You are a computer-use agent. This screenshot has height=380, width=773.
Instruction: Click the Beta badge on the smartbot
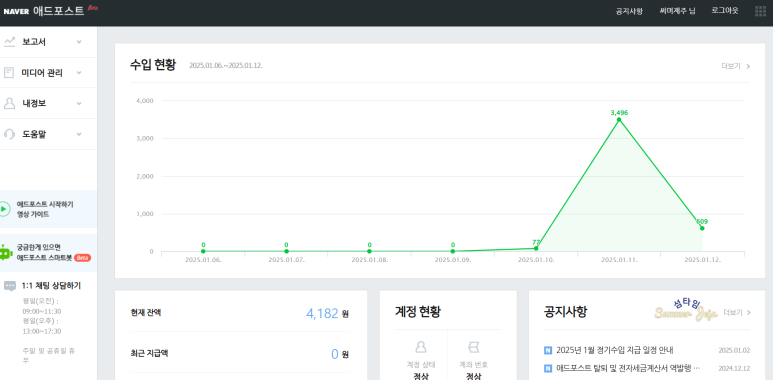[82, 258]
